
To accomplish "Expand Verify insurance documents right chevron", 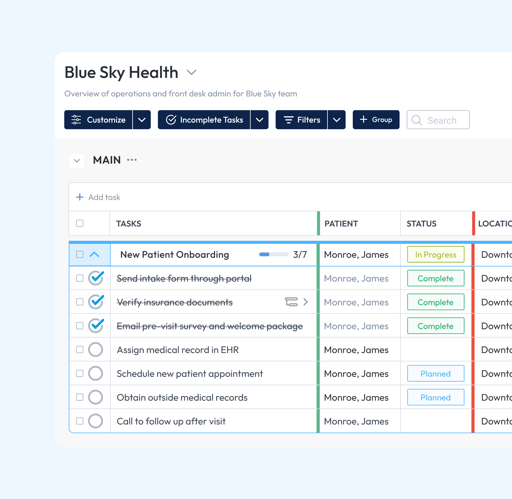I will click(x=305, y=302).
